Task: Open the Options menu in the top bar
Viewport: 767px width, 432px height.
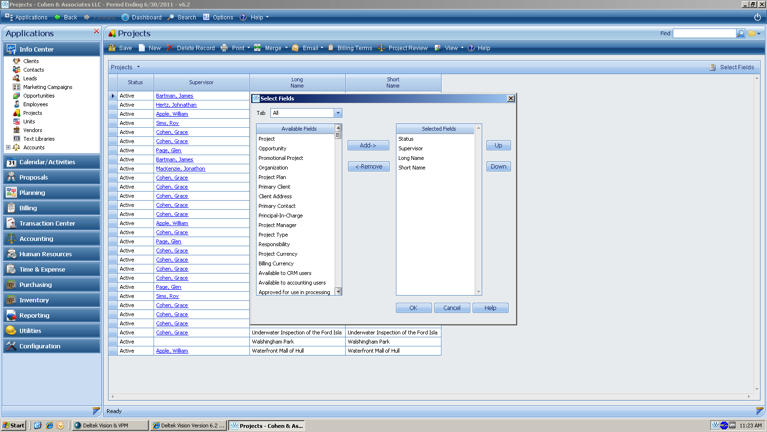Action: click(x=218, y=17)
